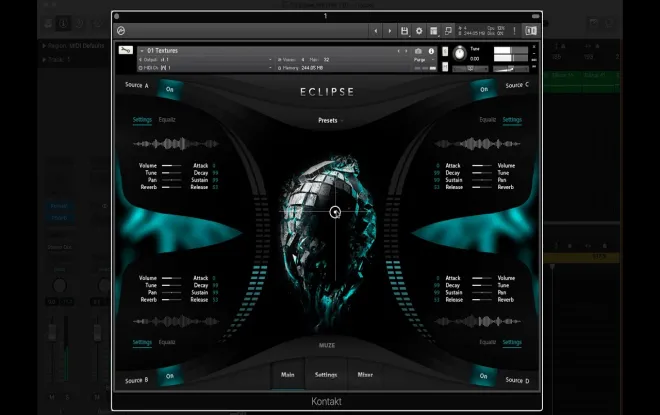Turn off Source A with its On button

click(x=170, y=89)
